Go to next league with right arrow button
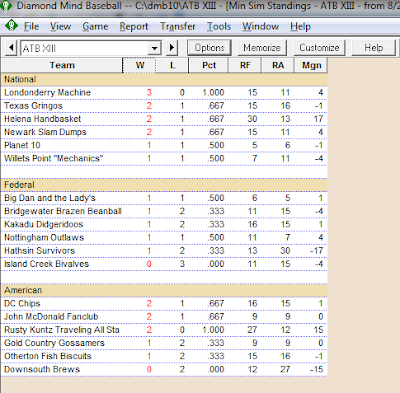Screen dimensions: 400x393 (x=172, y=48)
